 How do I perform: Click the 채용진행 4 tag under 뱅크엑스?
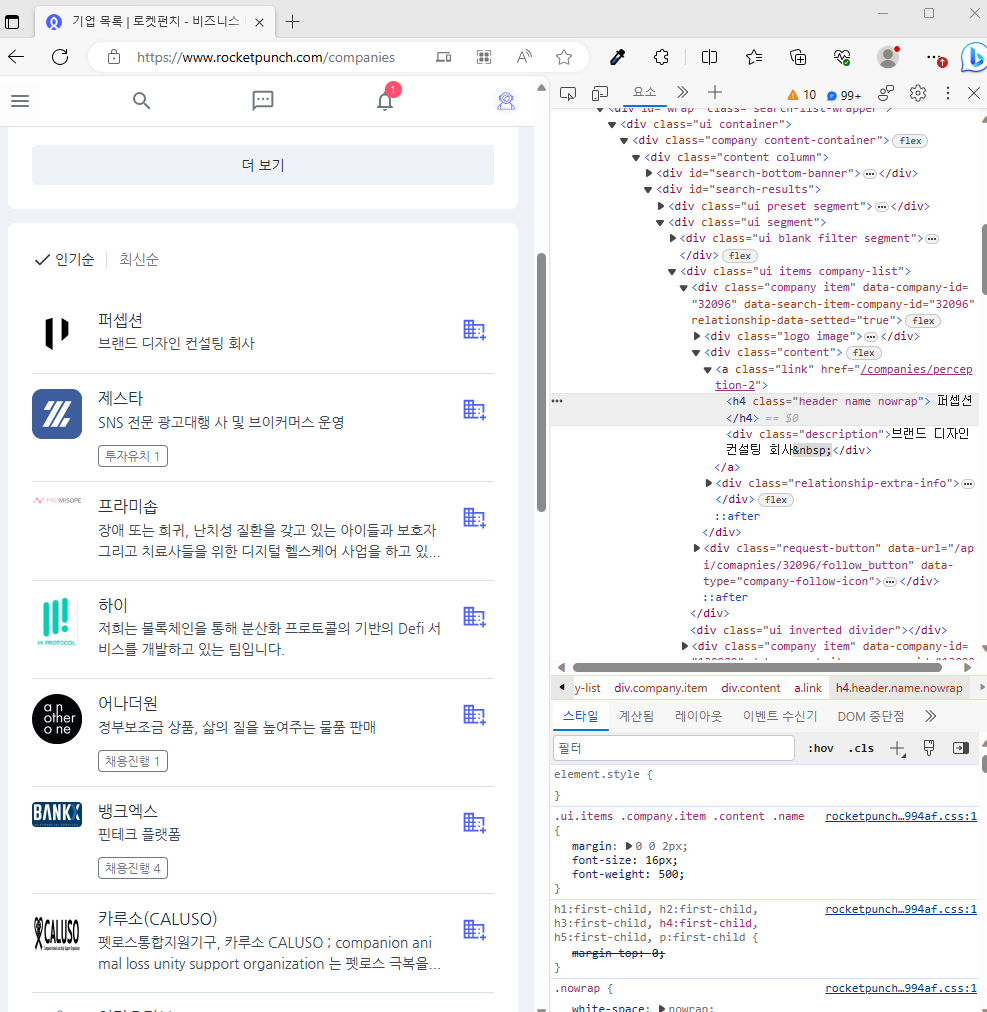click(133, 868)
